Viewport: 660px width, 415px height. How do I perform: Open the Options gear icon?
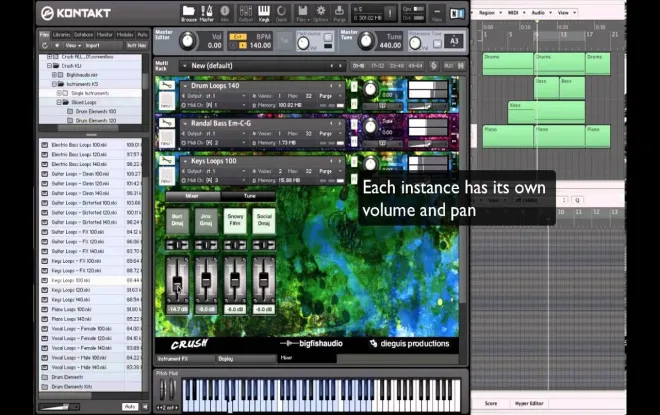[321, 13]
